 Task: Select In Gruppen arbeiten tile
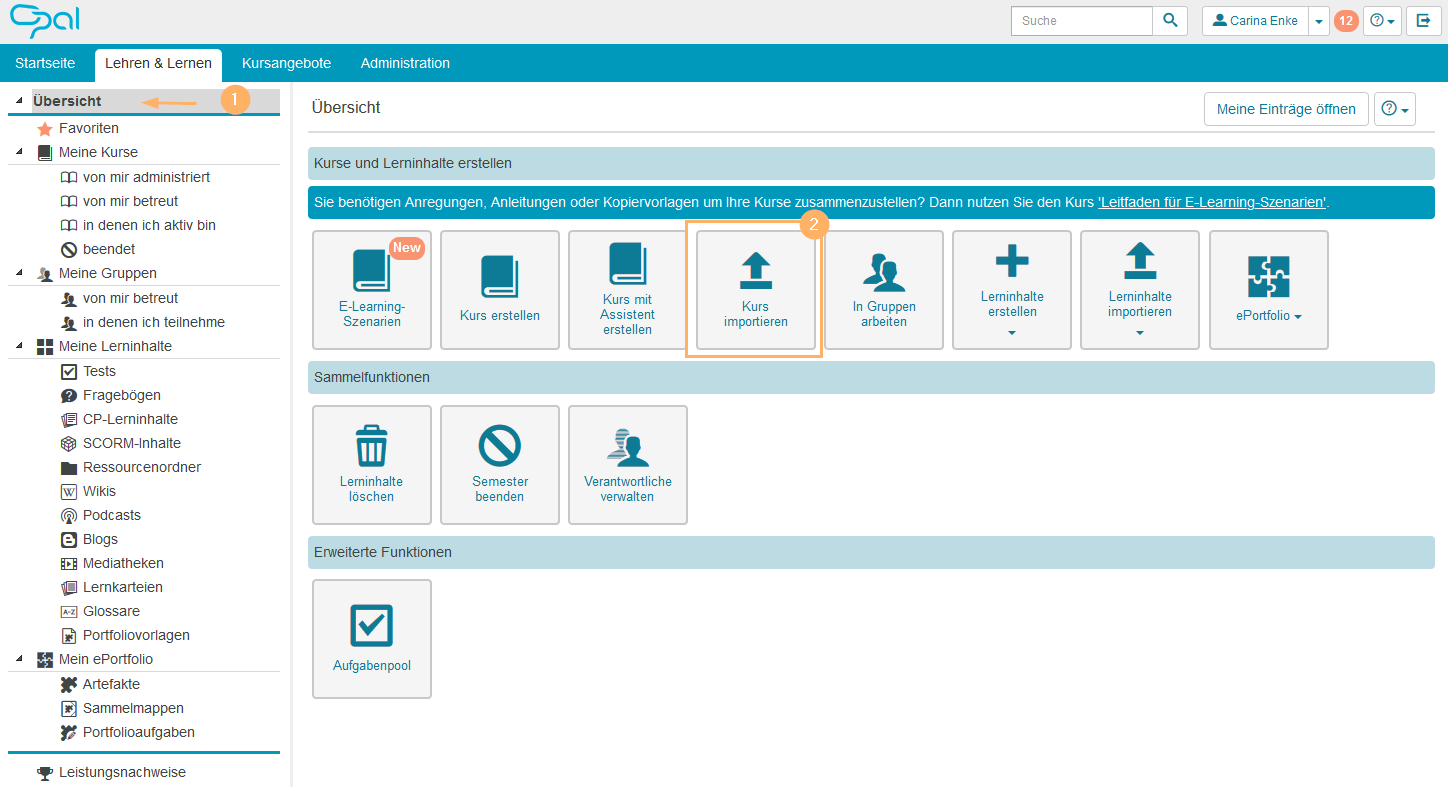pos(883,290)
